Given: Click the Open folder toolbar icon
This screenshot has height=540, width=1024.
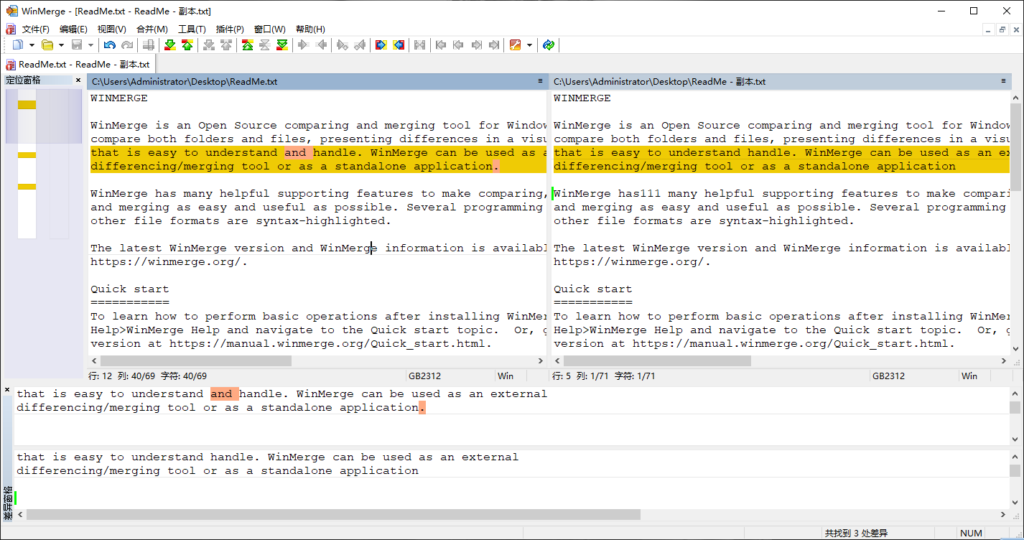Looking at the screenshot, I should pos(47,45).
